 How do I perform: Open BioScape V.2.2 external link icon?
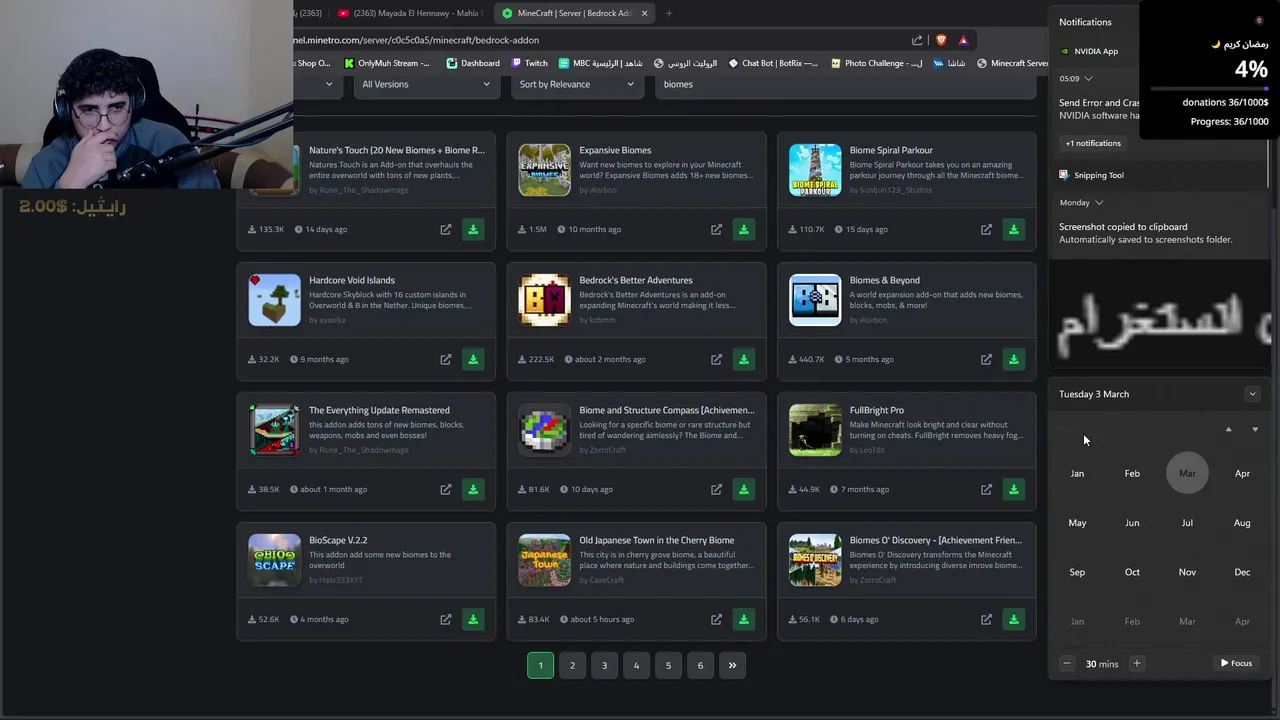click(x=446, y=619)
